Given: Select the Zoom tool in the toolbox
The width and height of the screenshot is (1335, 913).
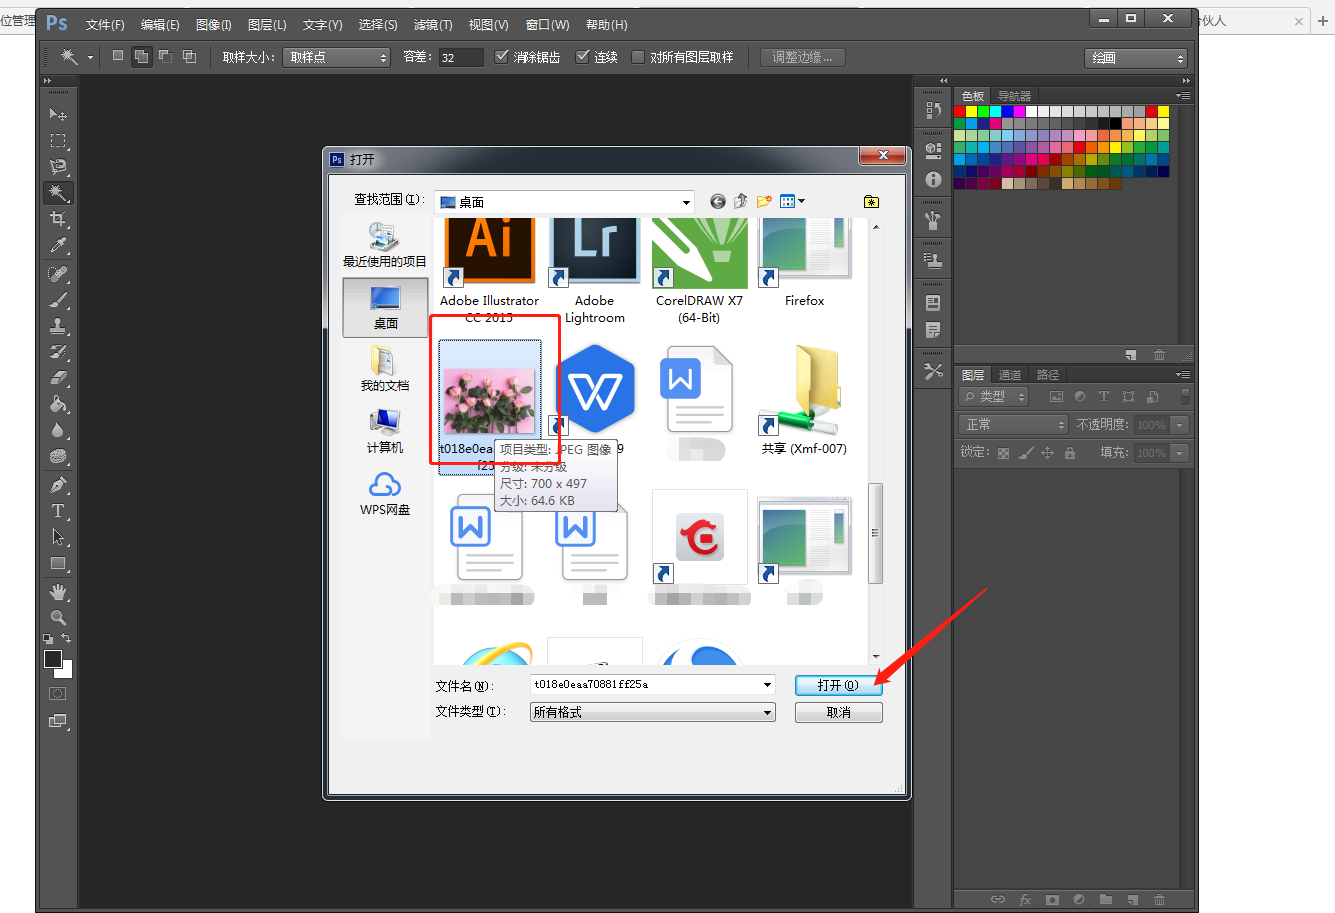Looking at the screenshot, I should coord(58,617).
